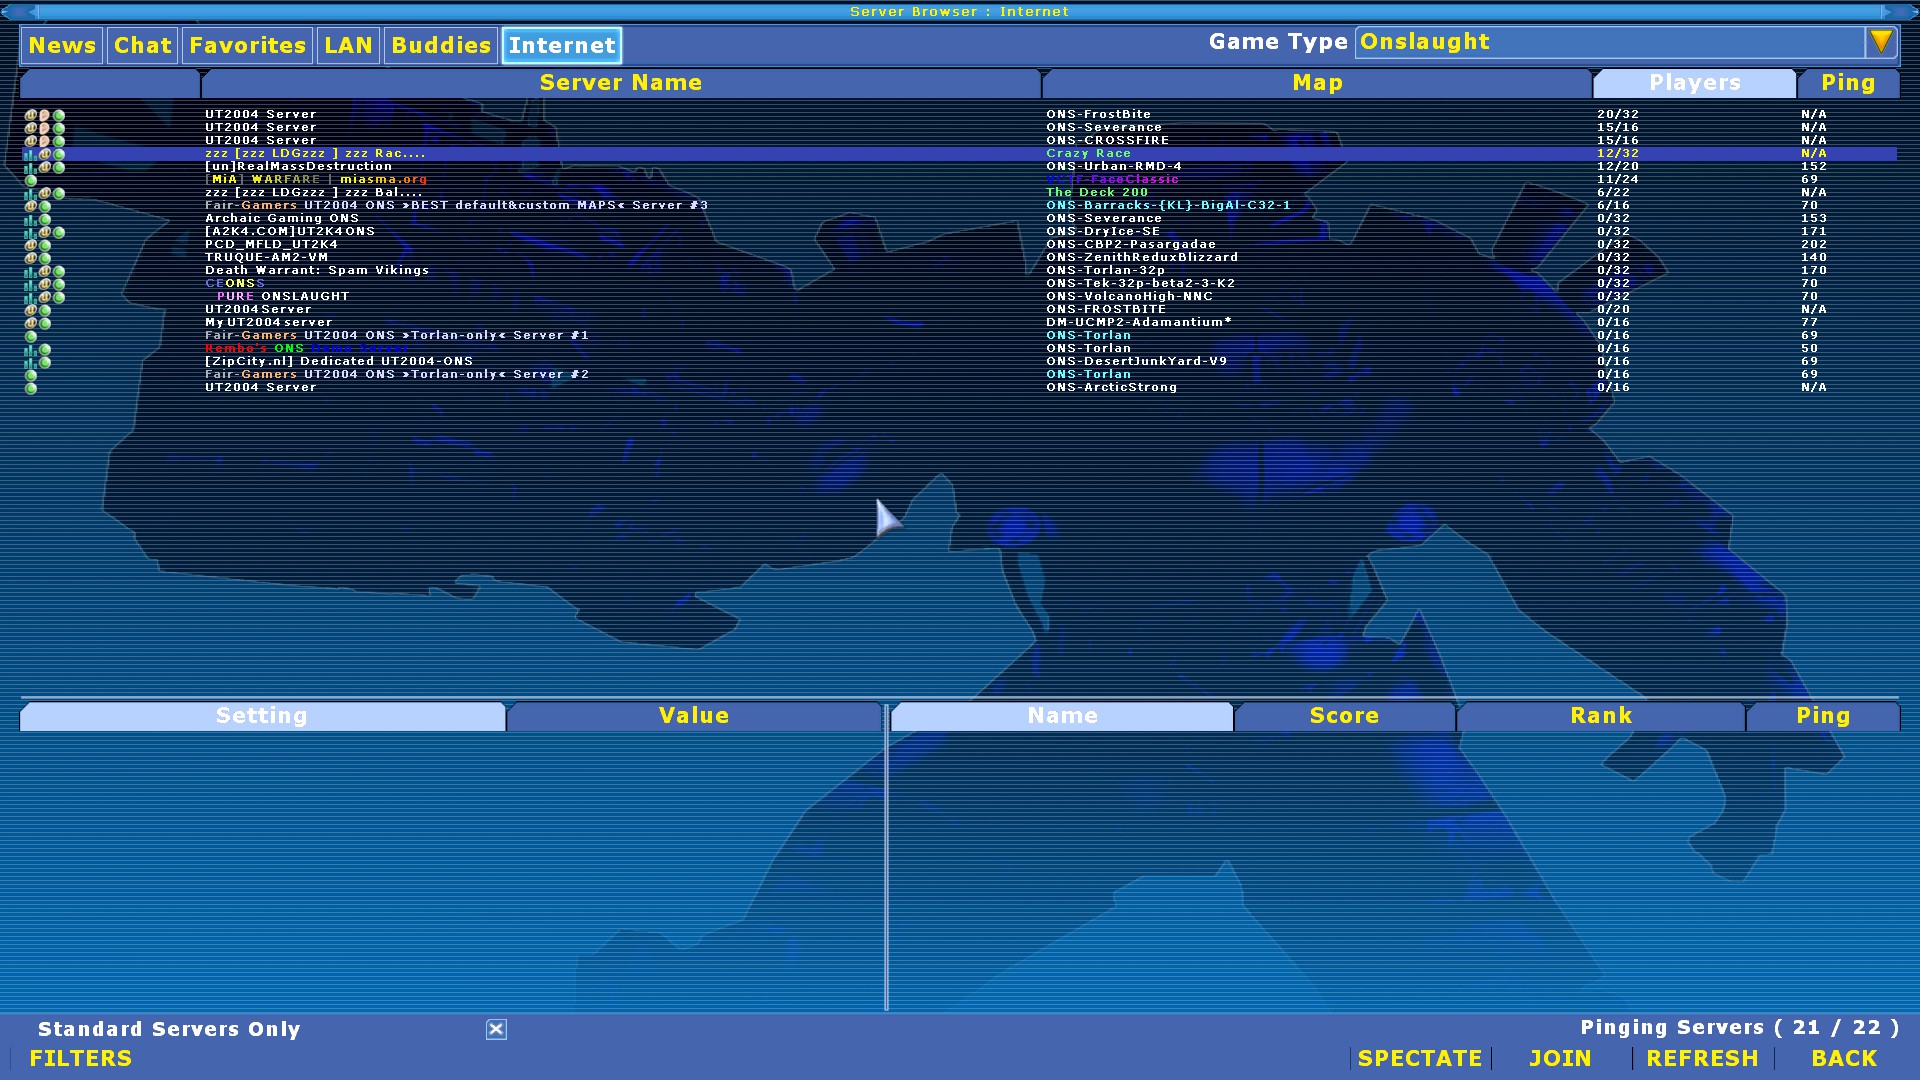Click the green ball icon on the [A2K4.COM]UT2K4ONS row

point(59,232)
